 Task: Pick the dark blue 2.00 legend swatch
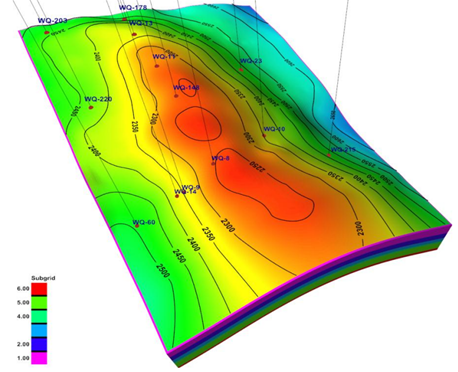point(39,344)
